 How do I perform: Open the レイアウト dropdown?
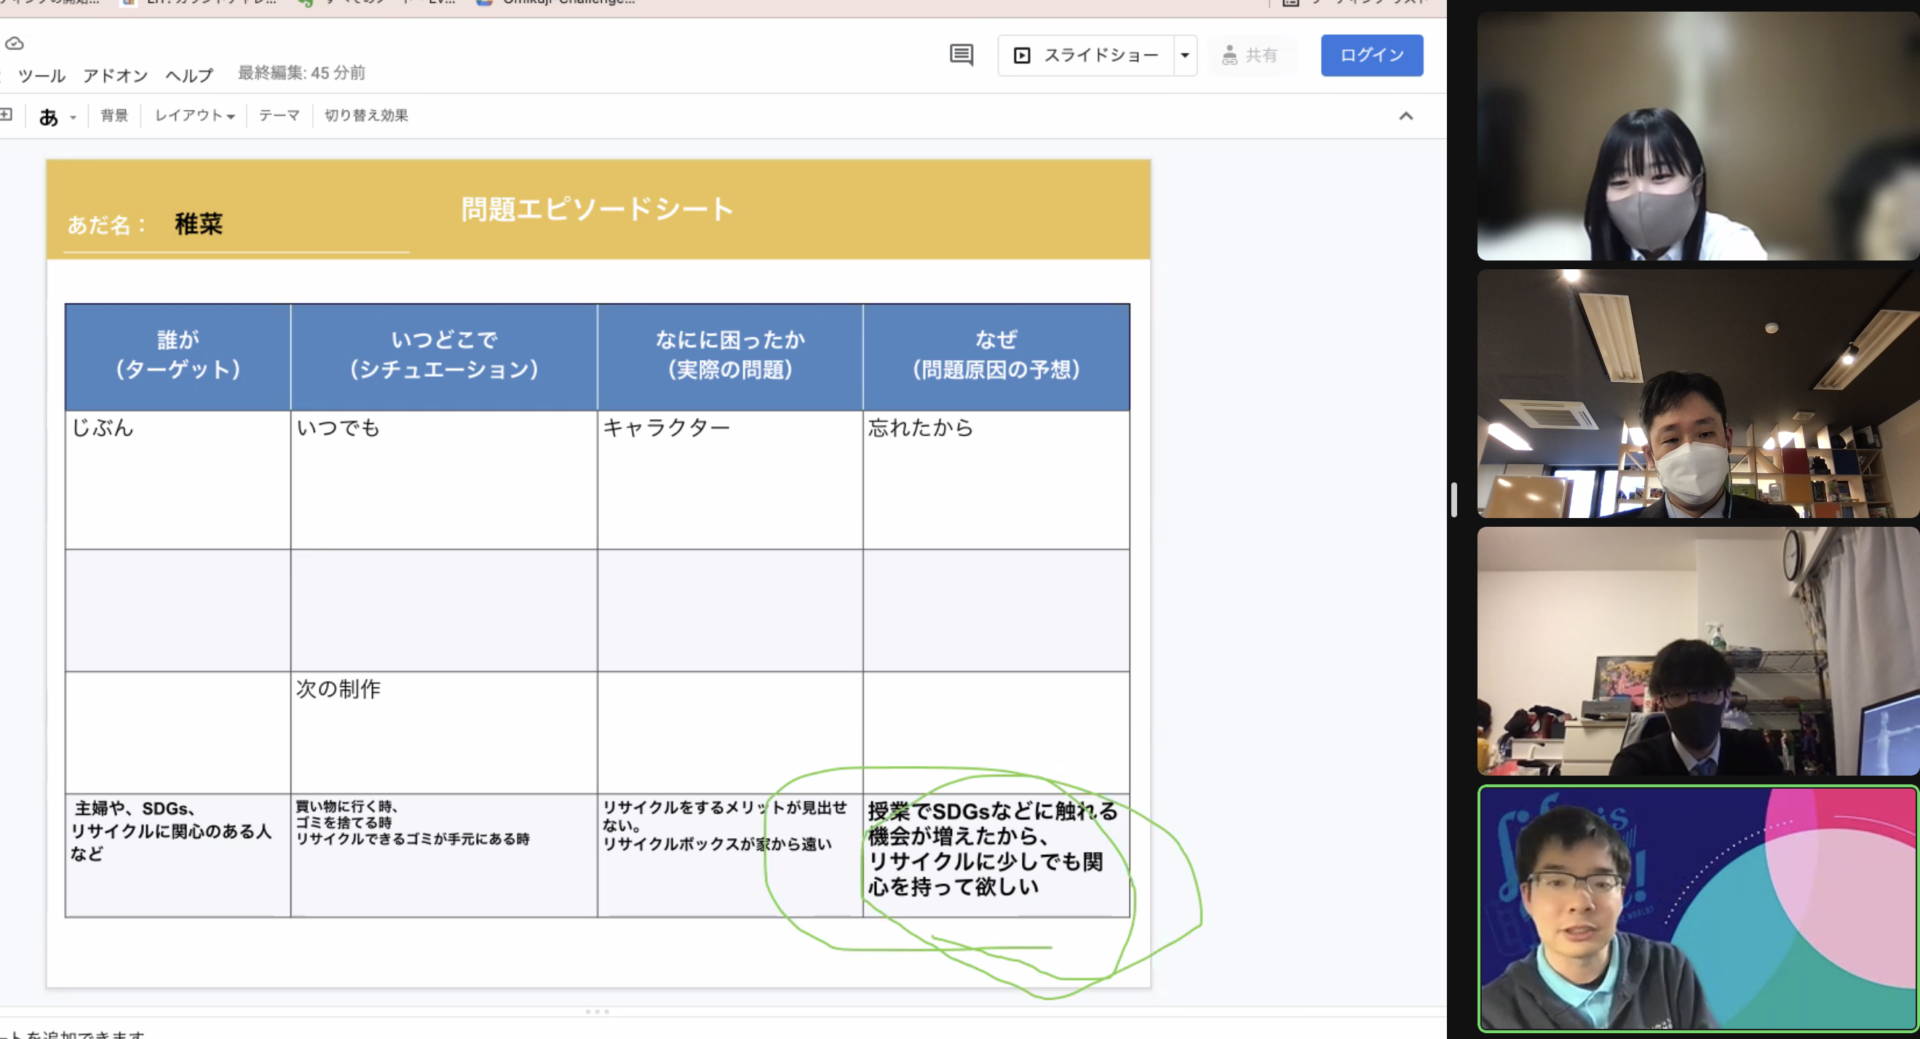[194, 116]
